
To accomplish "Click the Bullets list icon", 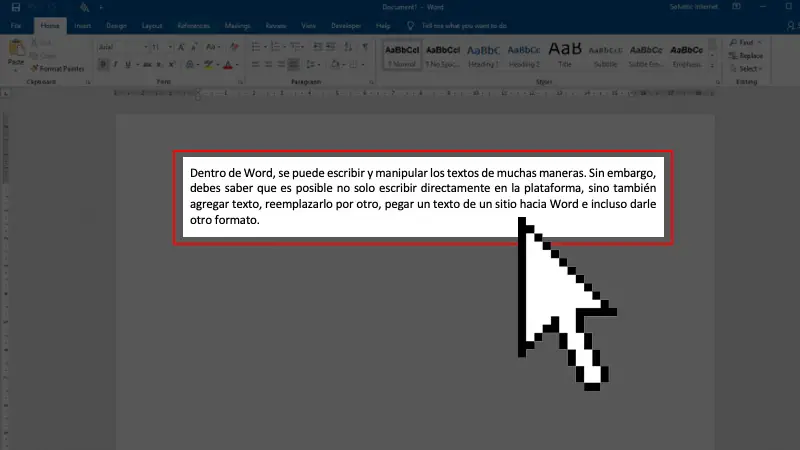I will (256, 47).
